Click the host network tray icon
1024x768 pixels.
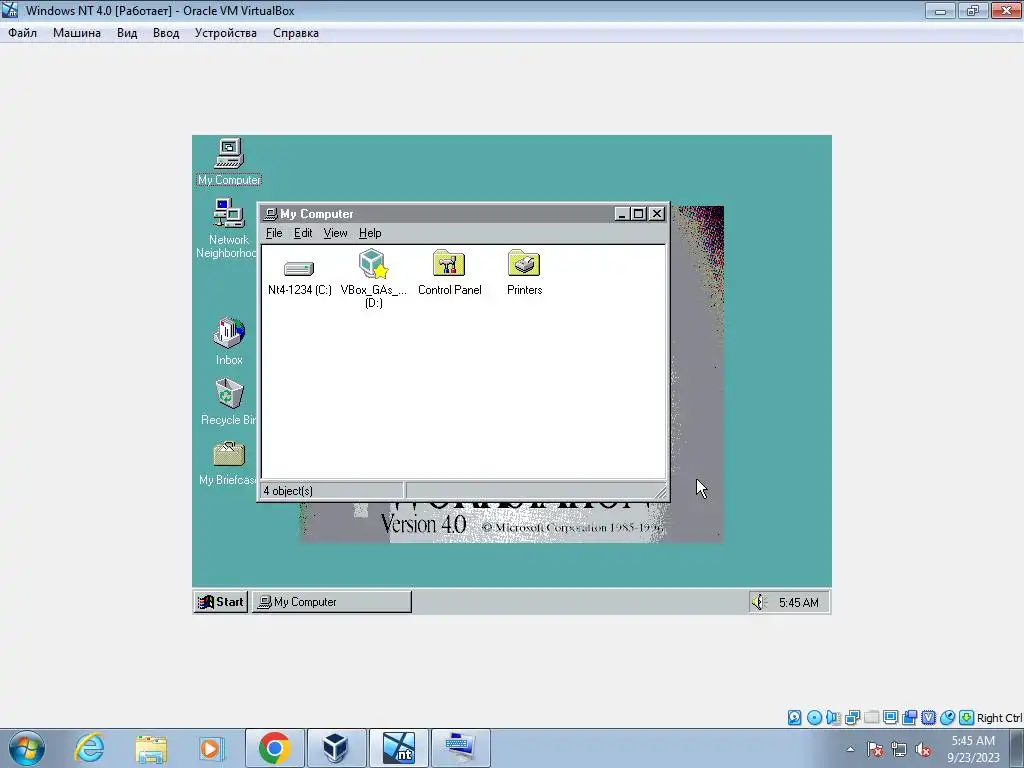click(x=899, y=750)
